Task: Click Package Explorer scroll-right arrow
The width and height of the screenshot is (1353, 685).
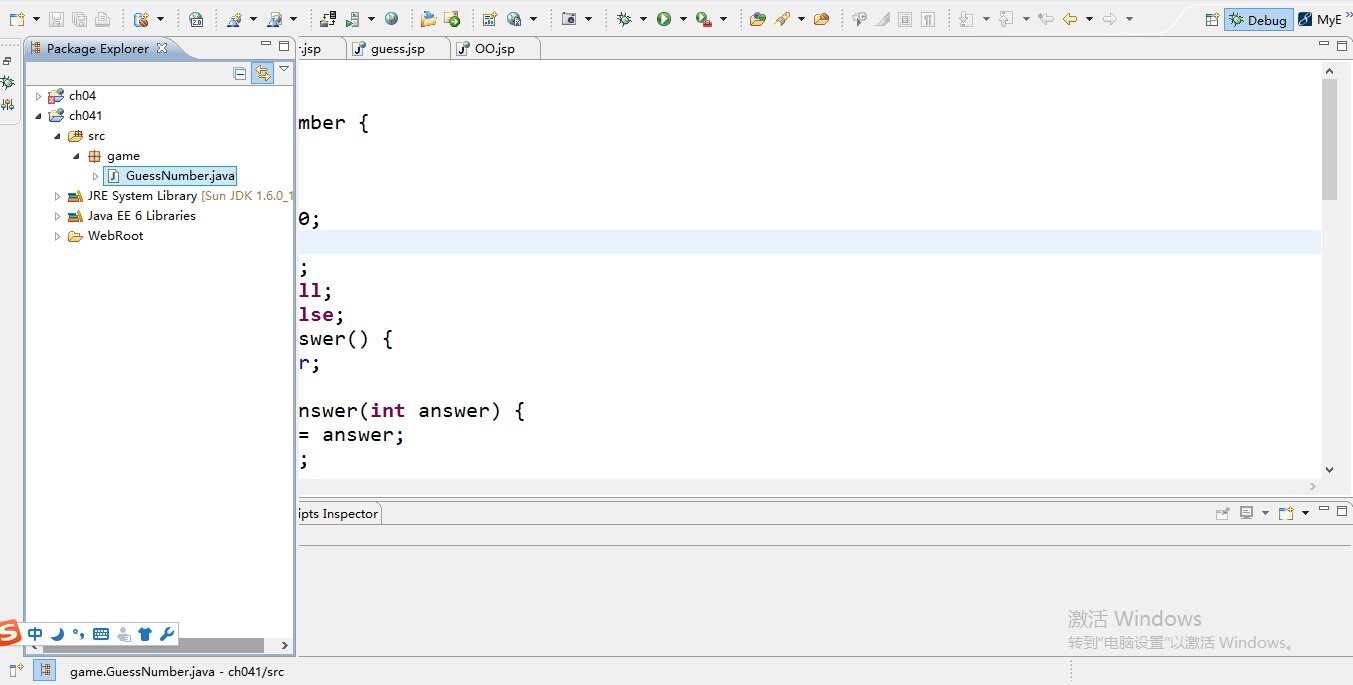Action: 284,645
